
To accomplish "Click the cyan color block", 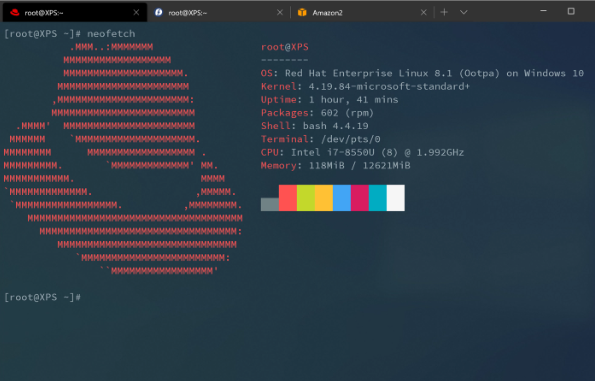I will coord(378,198).
